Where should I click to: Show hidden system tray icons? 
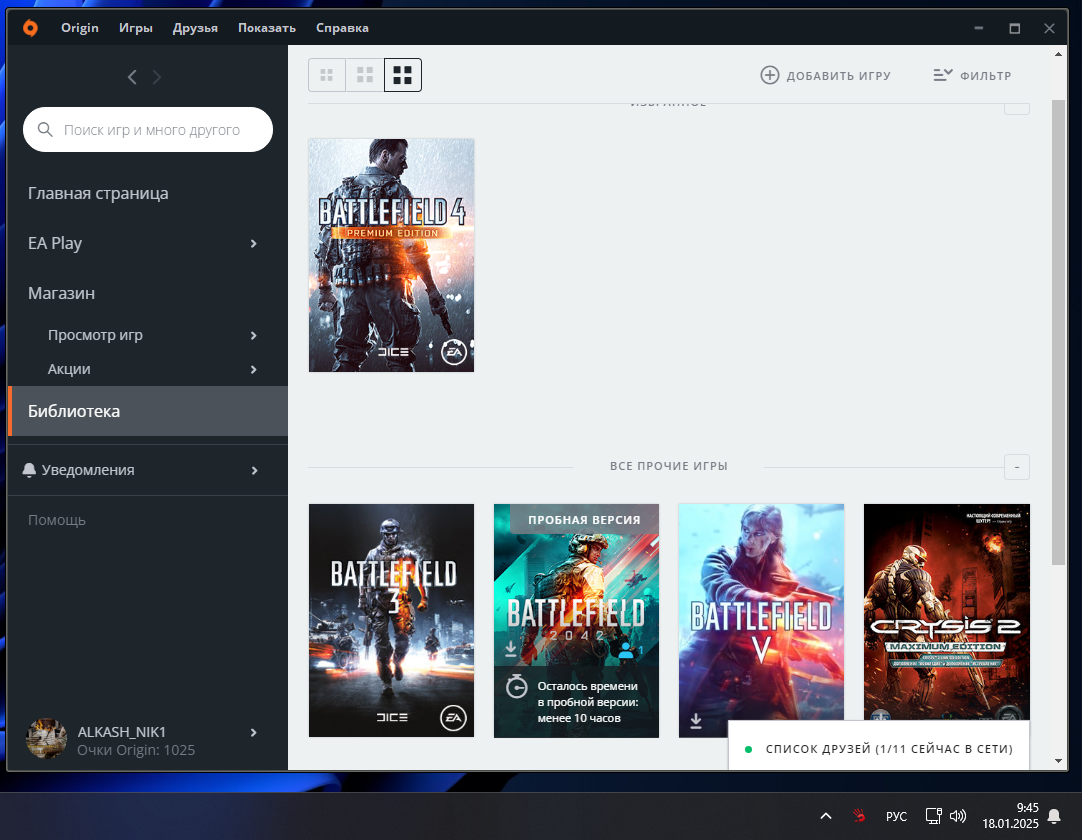[826, 816]
